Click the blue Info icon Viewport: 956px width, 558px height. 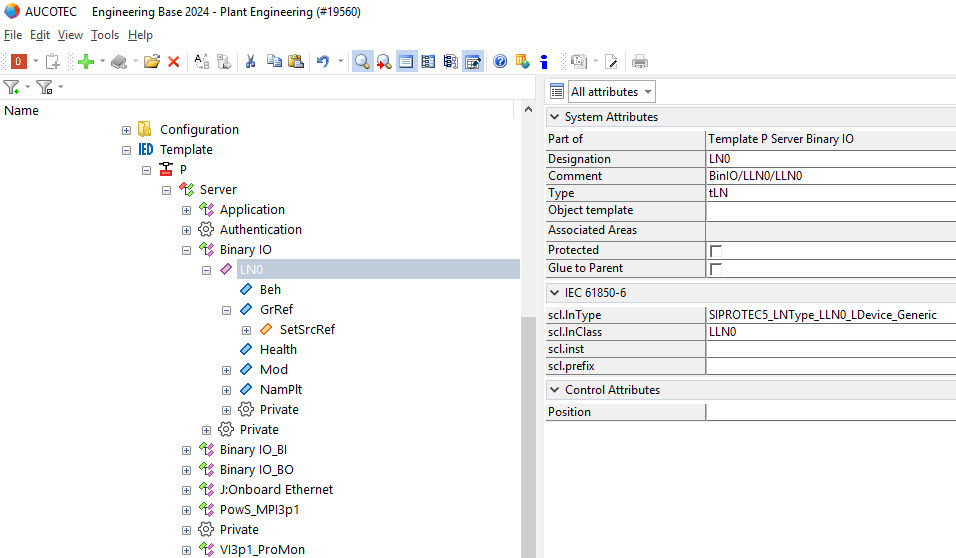(543, 62)
